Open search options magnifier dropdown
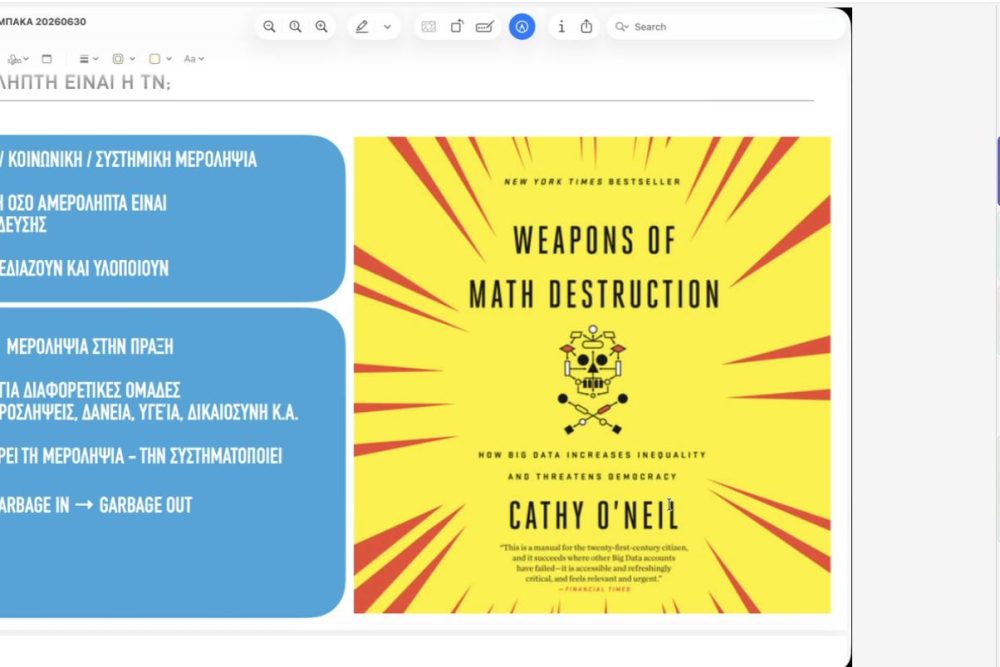This screenshot has height=667, width=1000. (621, 27)
